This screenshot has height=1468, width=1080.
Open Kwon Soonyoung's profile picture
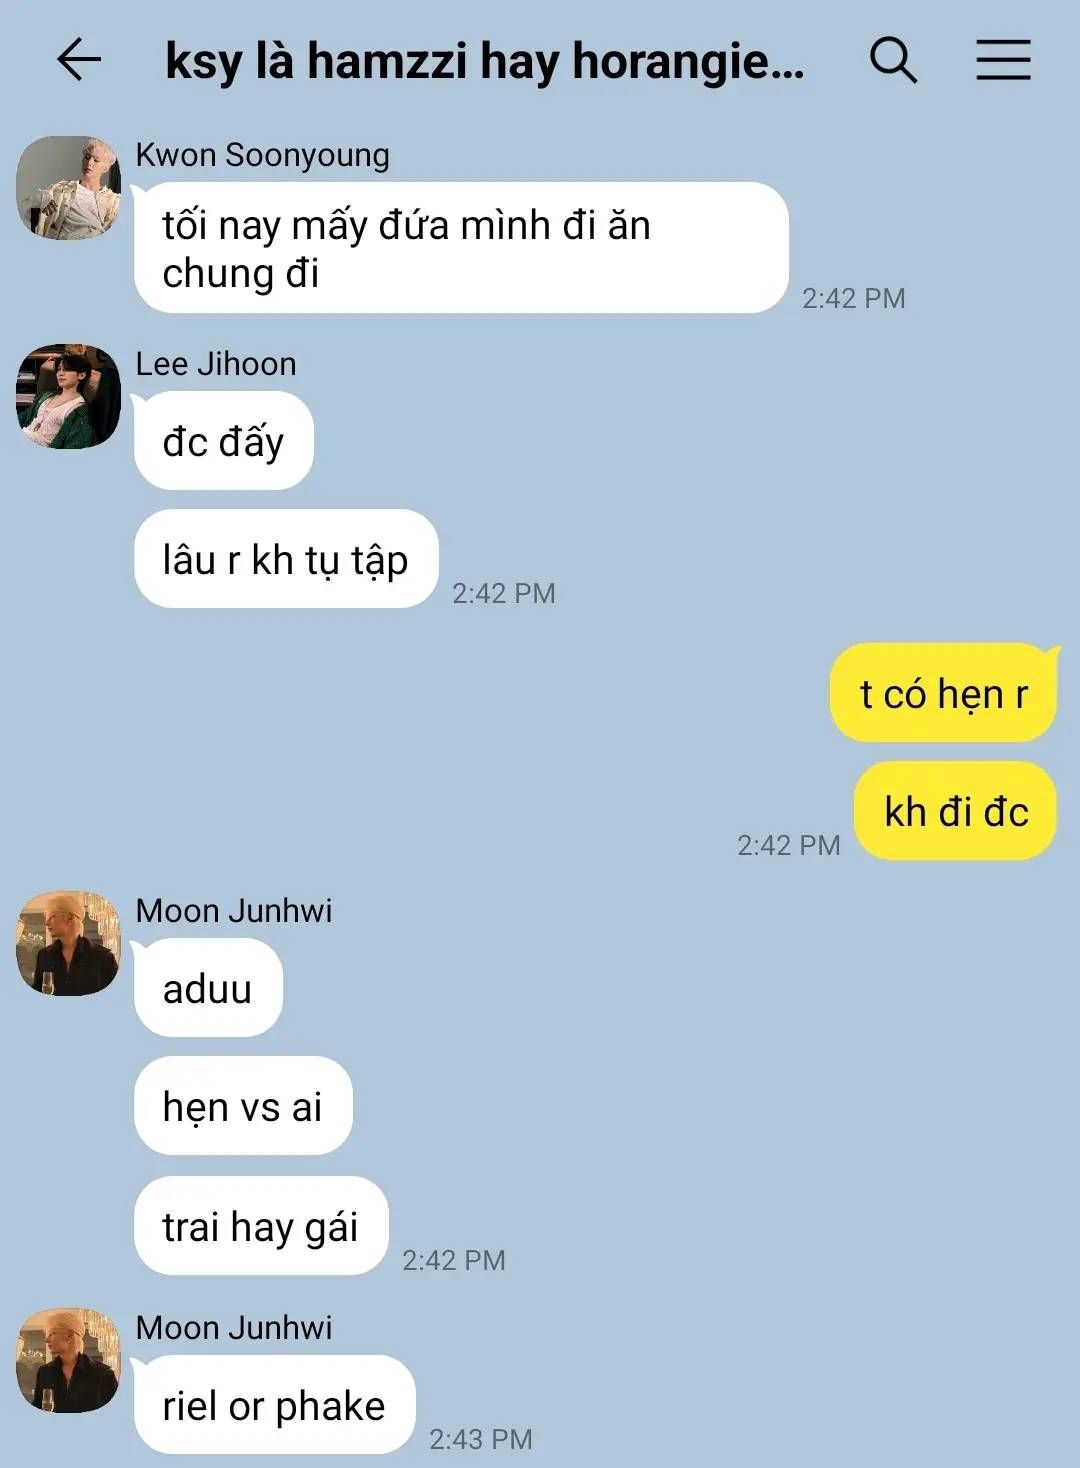[x=69, y=188]
